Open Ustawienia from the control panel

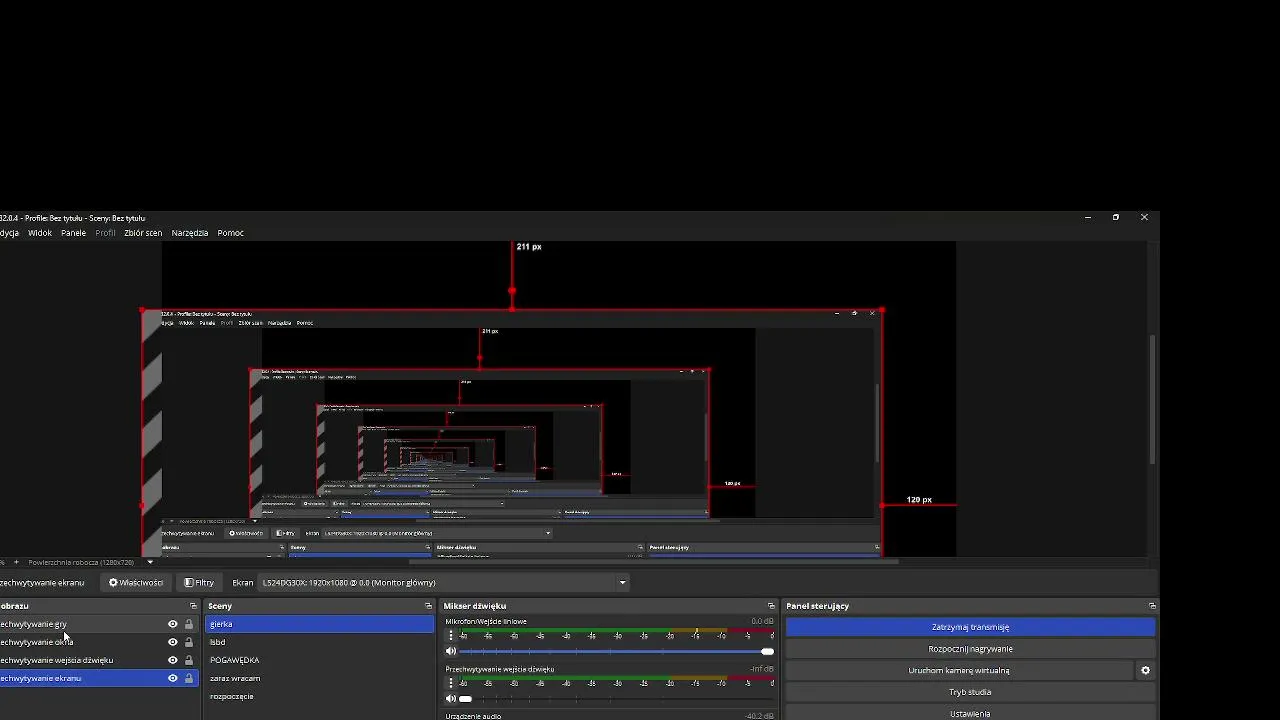970,714
